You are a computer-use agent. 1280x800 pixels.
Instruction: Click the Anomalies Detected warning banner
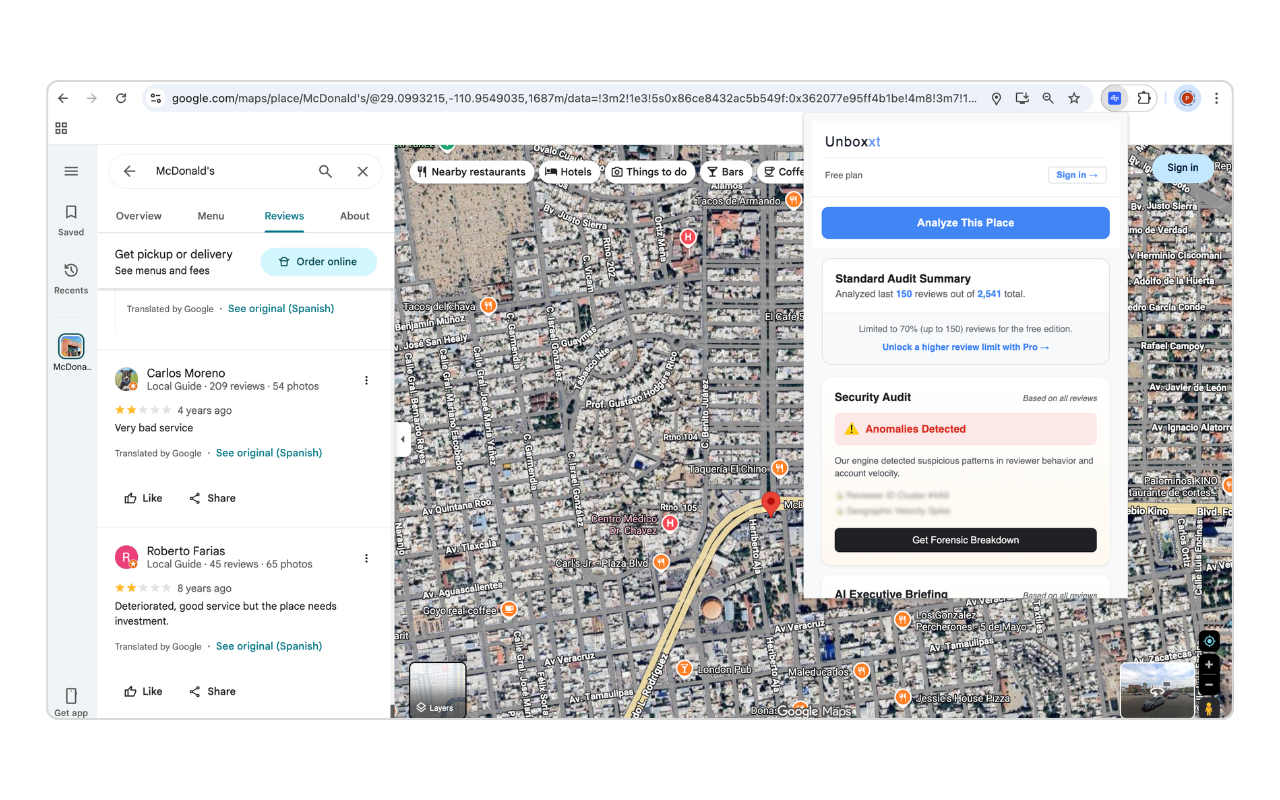tap(965, 429)
